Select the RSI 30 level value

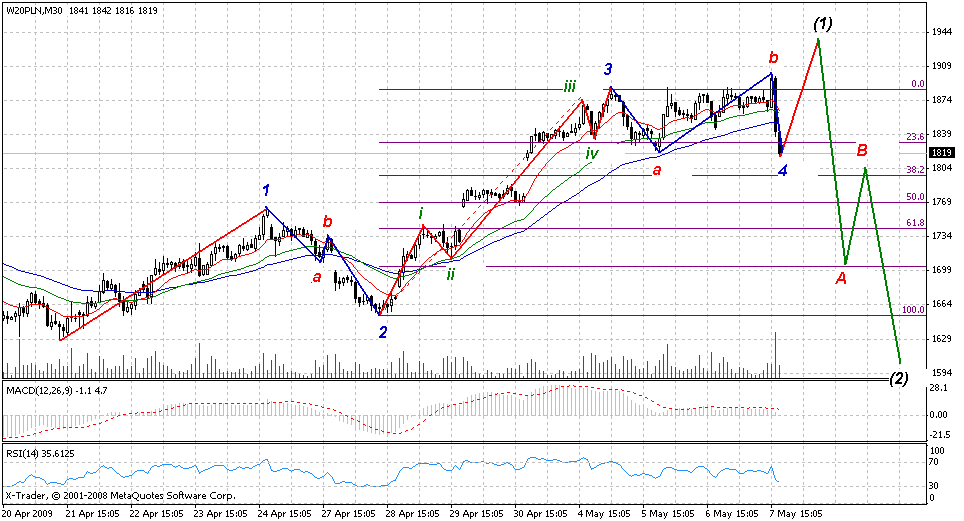coord(933,486)
